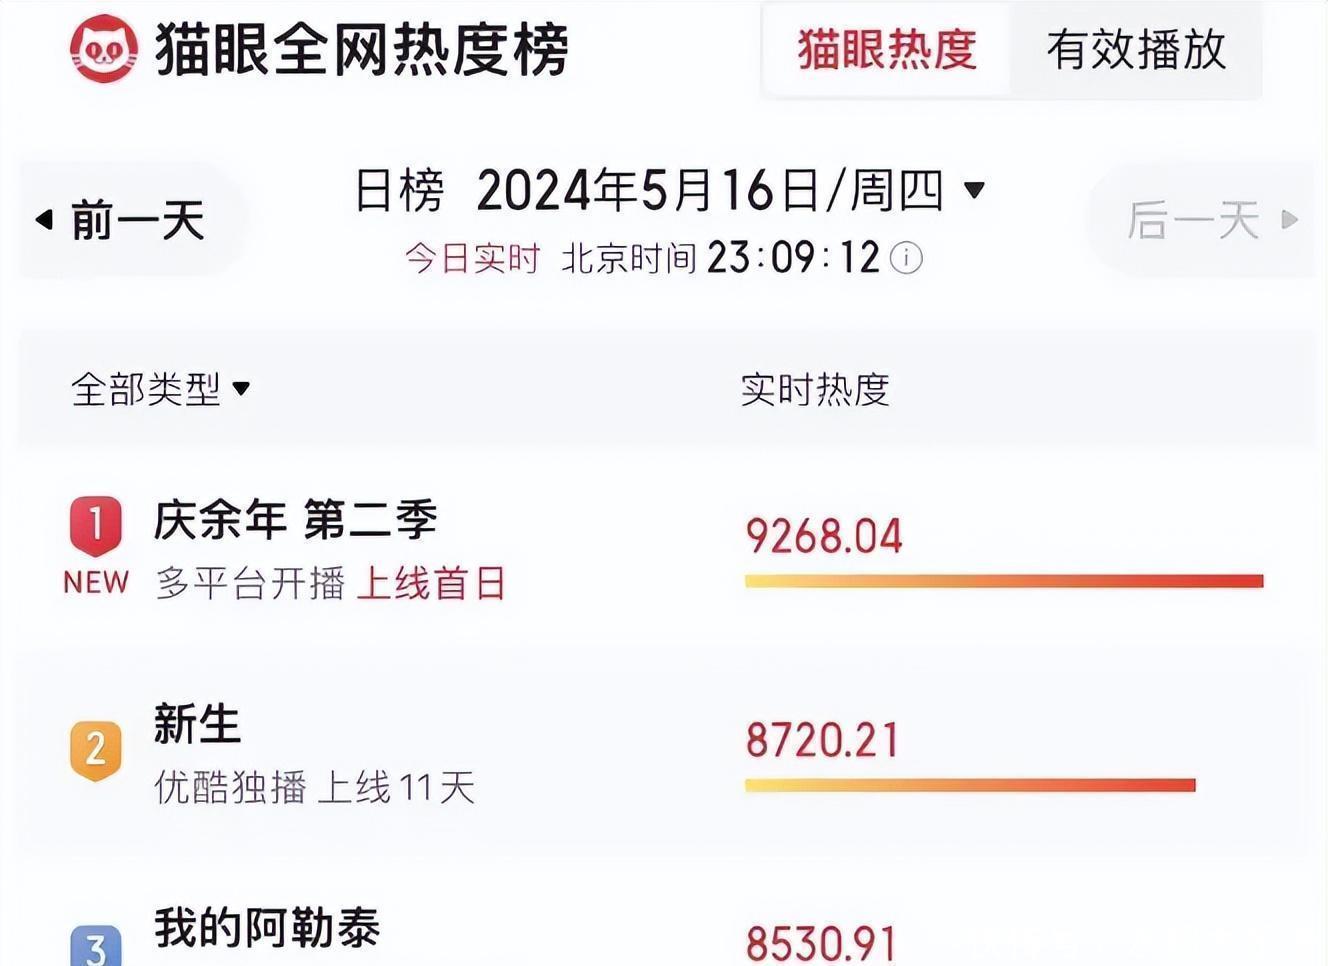Viewport: 1328px width, 966px height.
Task: Click the 实时热度 column header
Action: (x=815, y=389)
